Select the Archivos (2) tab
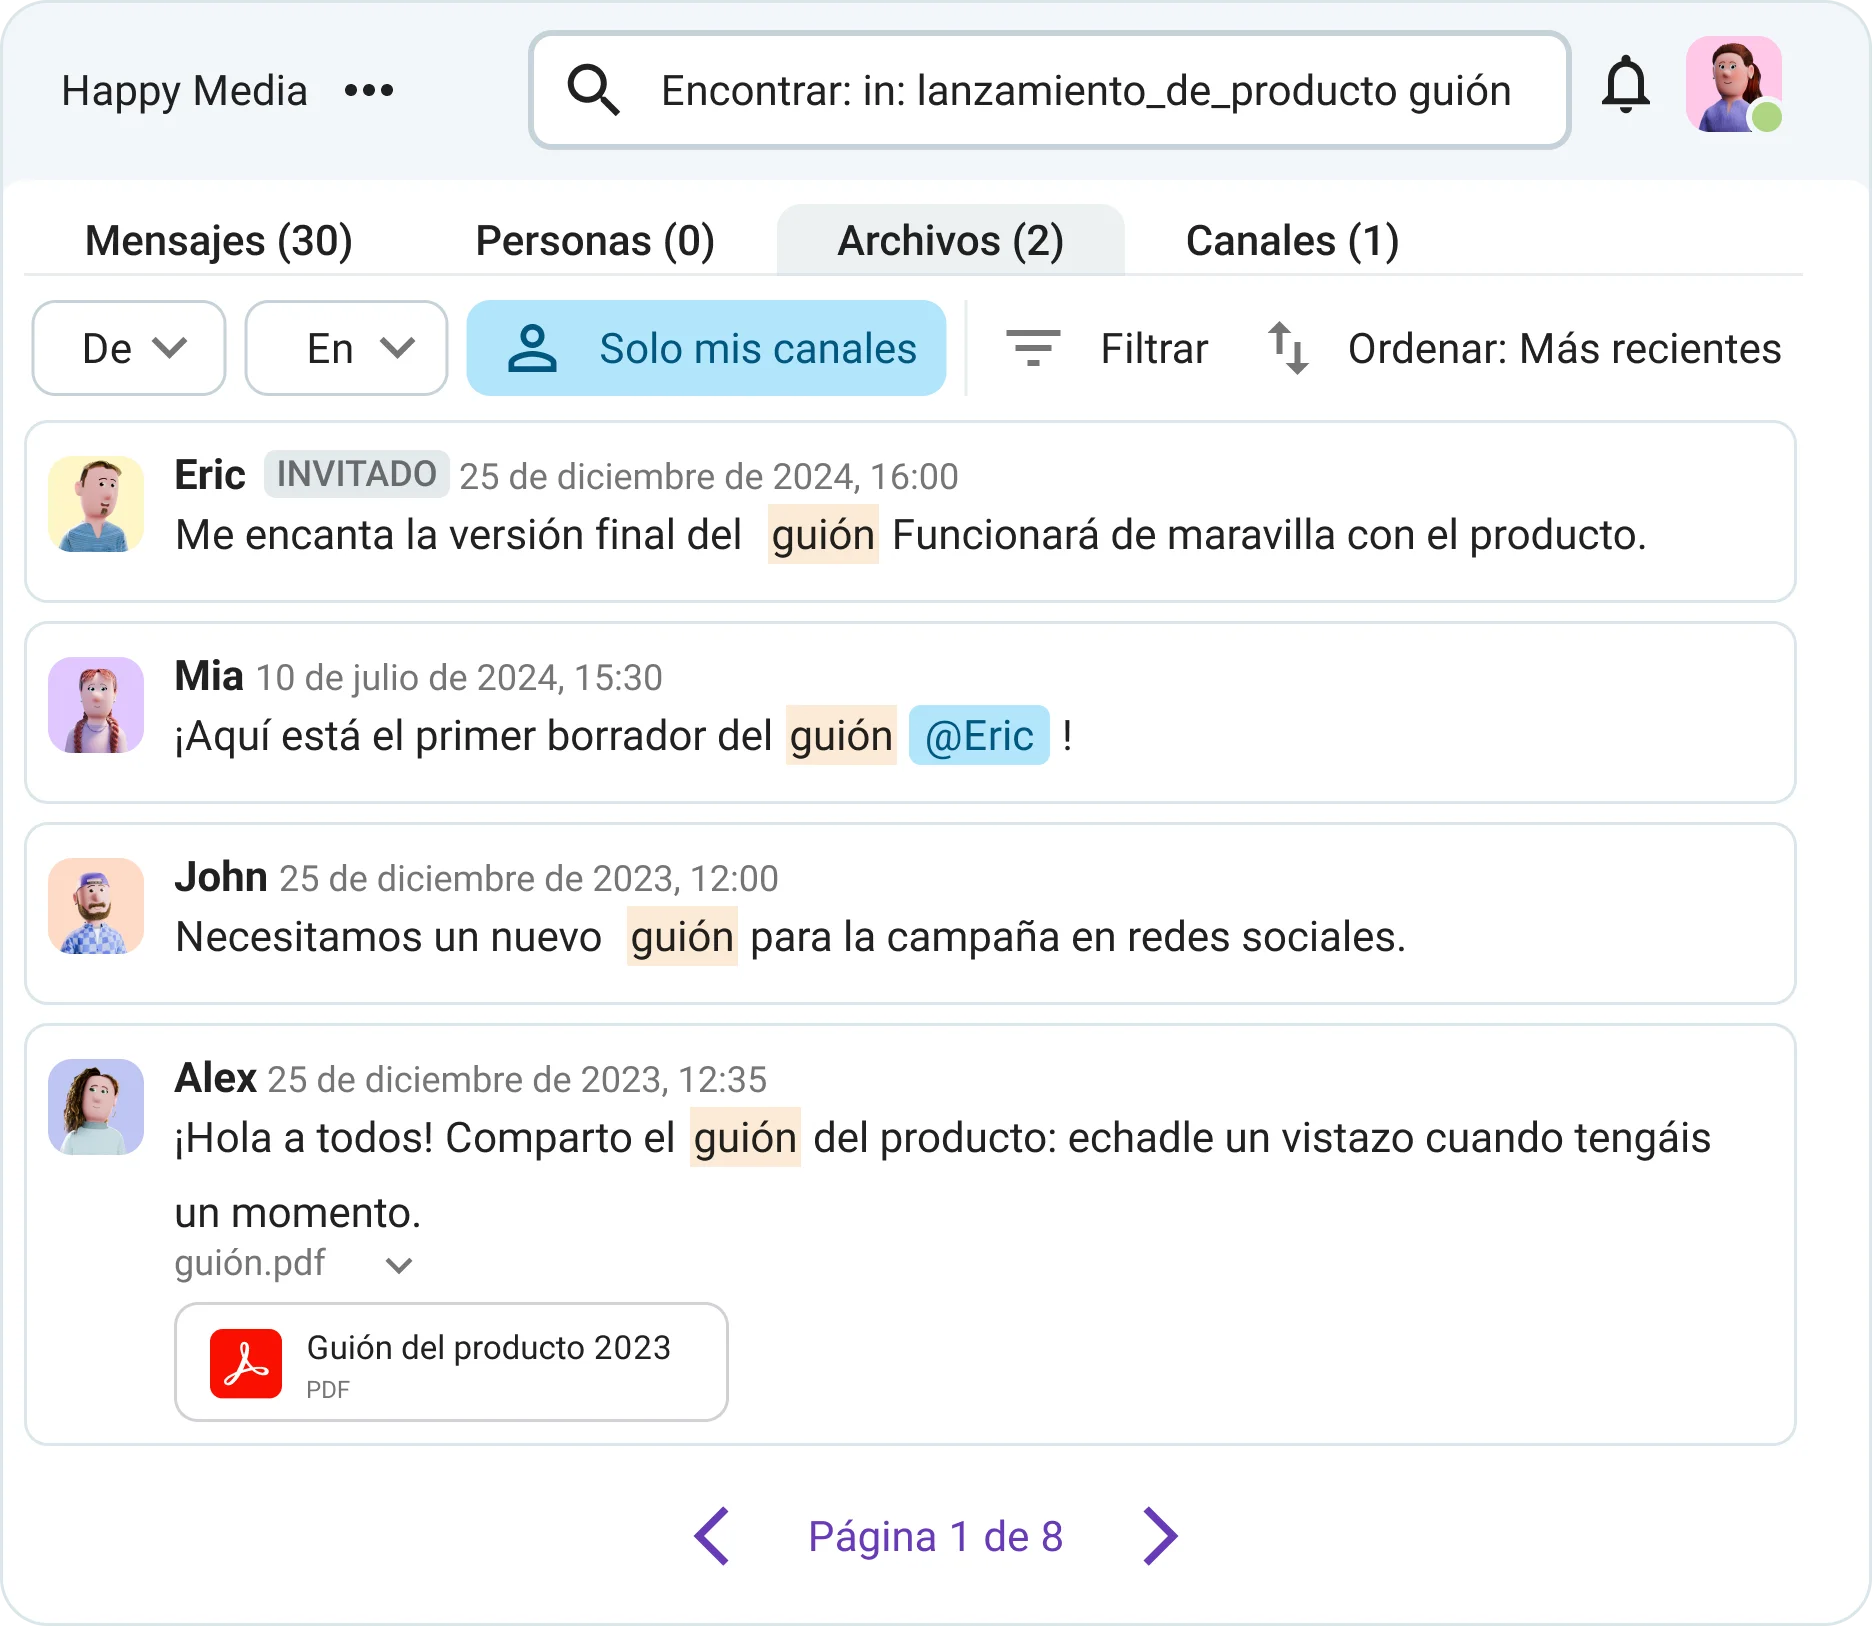 click(951, 240)
